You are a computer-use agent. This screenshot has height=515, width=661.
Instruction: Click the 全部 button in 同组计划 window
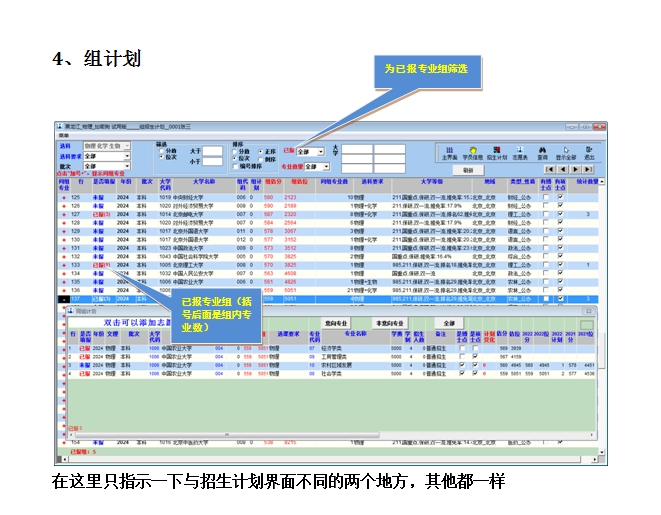[x=449, y=323]
